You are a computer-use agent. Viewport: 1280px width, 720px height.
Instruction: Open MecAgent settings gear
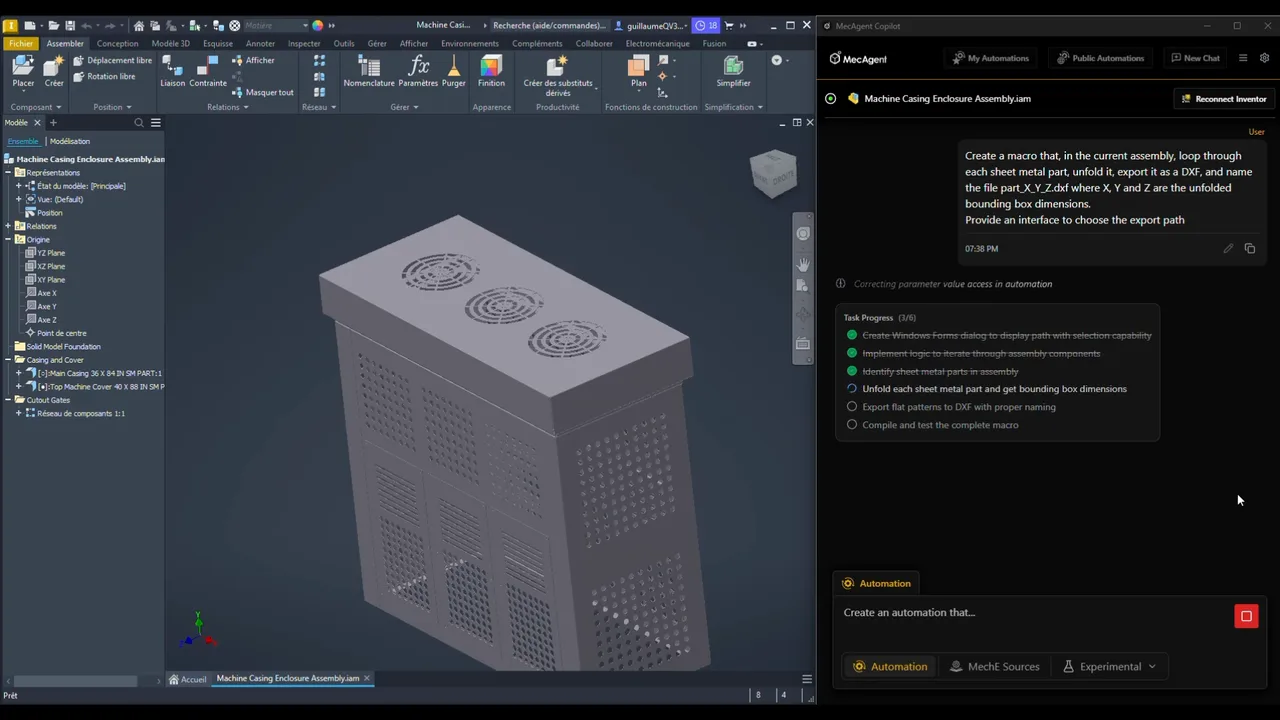coord(1264,58)
